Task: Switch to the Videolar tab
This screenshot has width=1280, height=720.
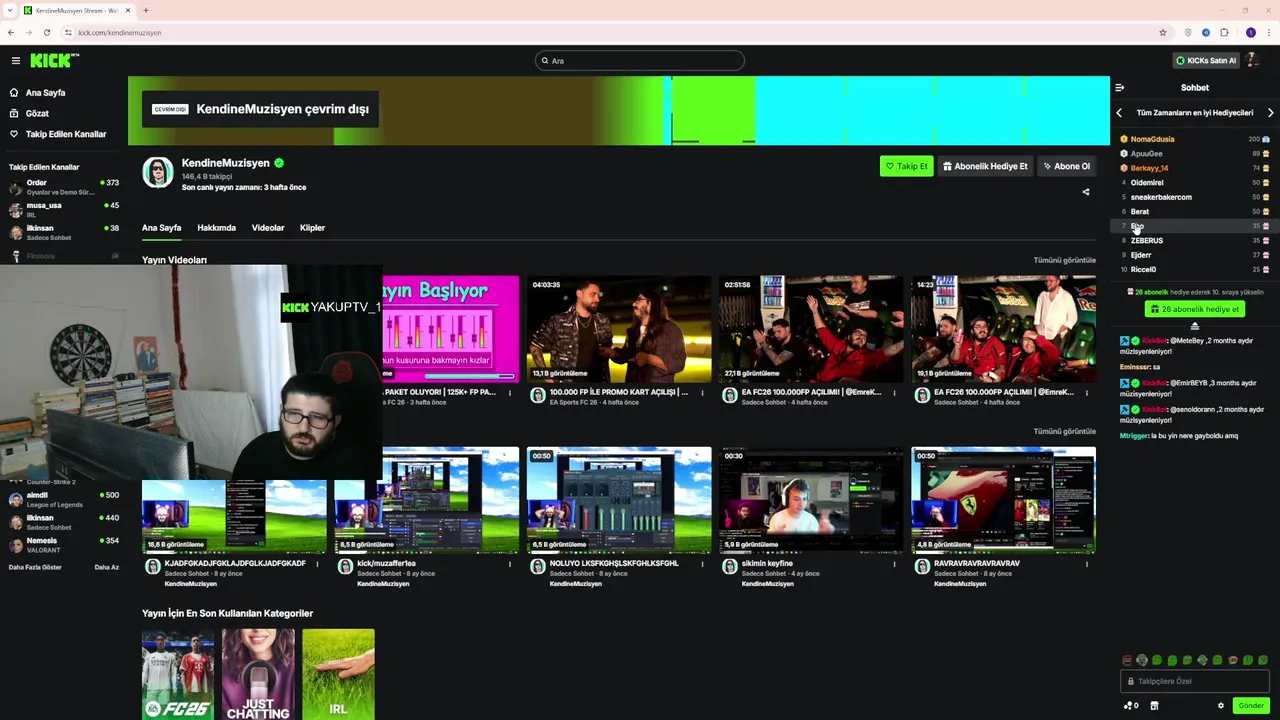Action: 268,228
